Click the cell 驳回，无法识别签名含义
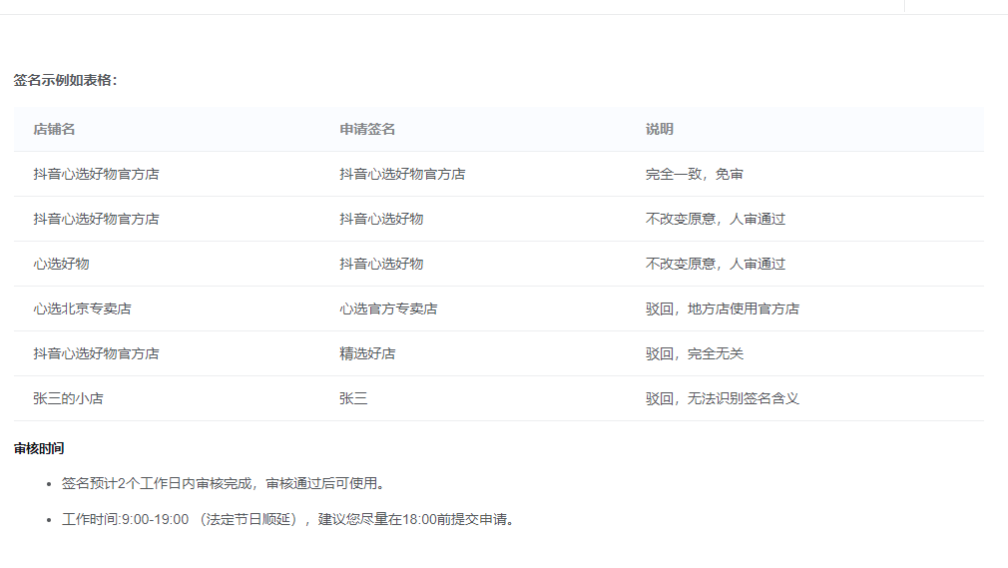Image resolution: width=1008 pixels, height=568 pixels. [x=722, y=399]
